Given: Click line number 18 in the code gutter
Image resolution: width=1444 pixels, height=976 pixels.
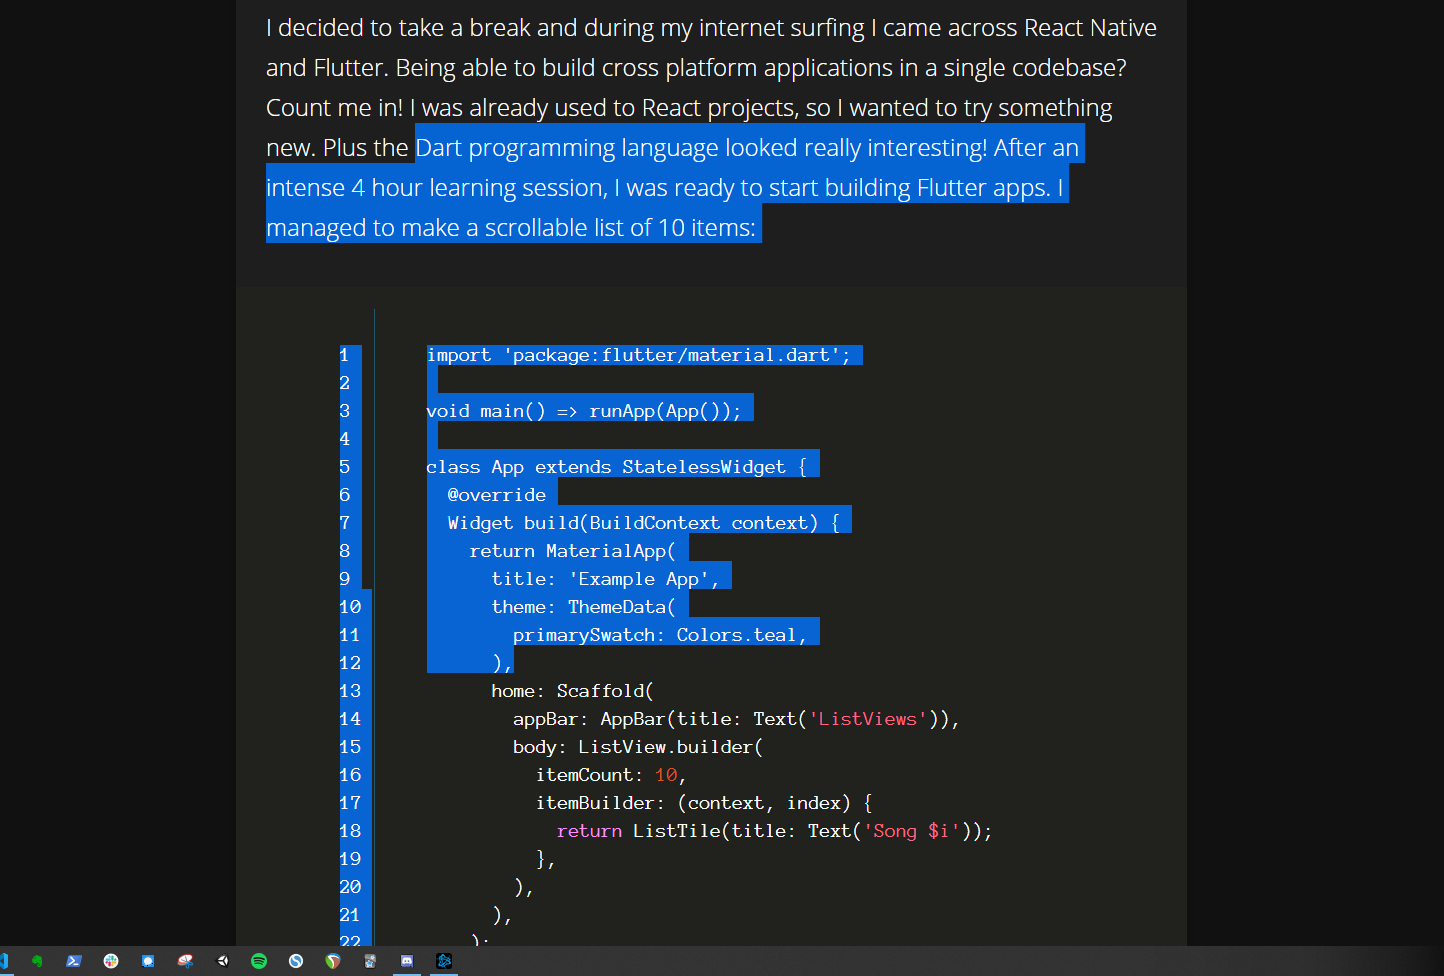Looking at the screenshot, I should pyautogui.click(x=350, y=831).
